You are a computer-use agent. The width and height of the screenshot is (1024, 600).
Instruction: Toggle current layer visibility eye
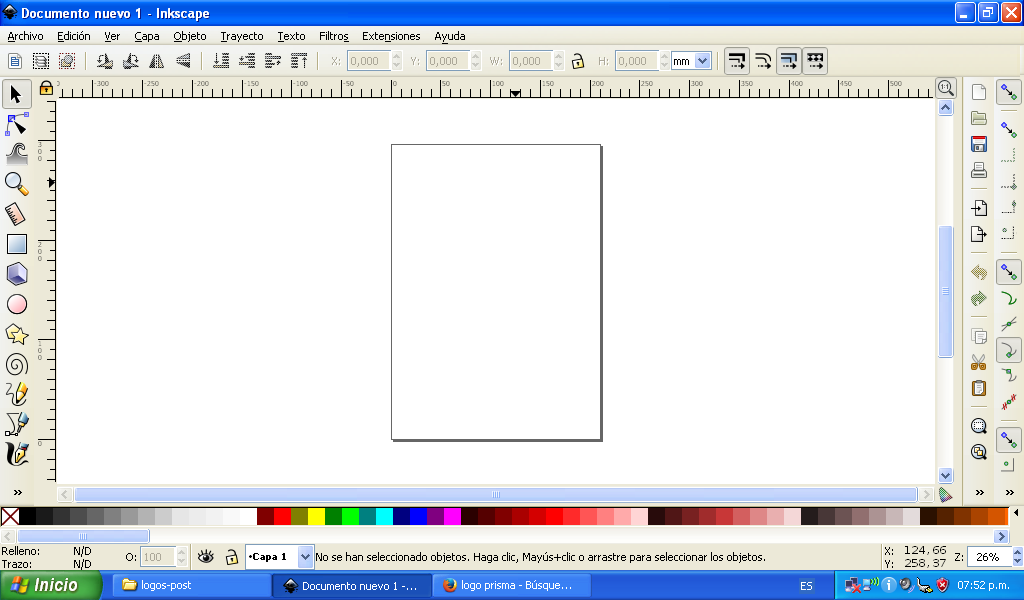(206, 557)
